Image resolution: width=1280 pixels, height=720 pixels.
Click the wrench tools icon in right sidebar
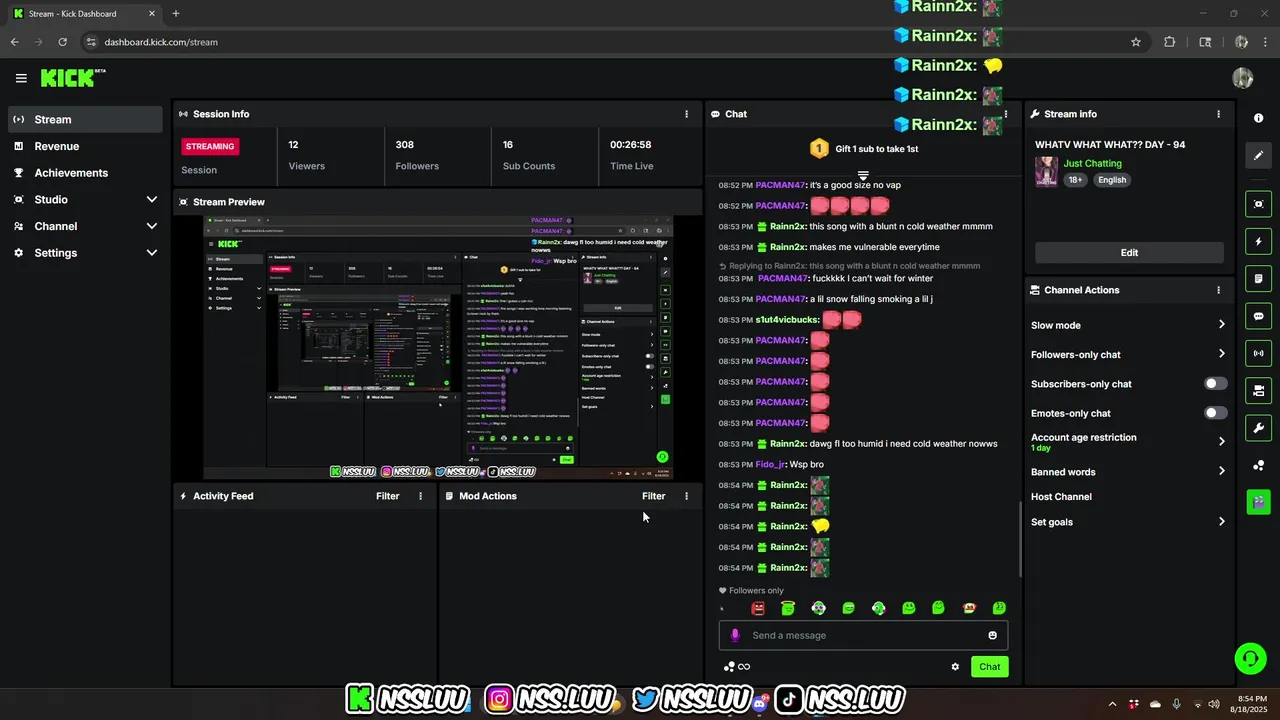(1258, 428)
